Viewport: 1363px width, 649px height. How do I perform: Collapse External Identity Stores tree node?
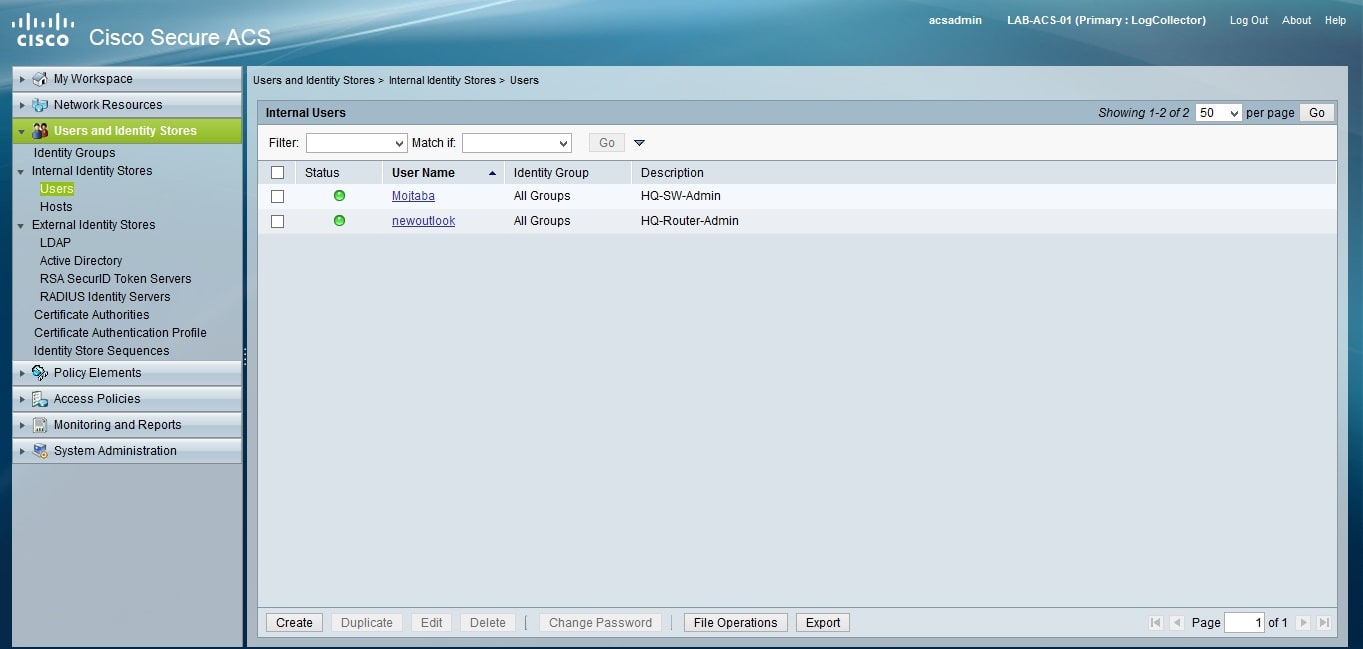click(x=21, y=226)
